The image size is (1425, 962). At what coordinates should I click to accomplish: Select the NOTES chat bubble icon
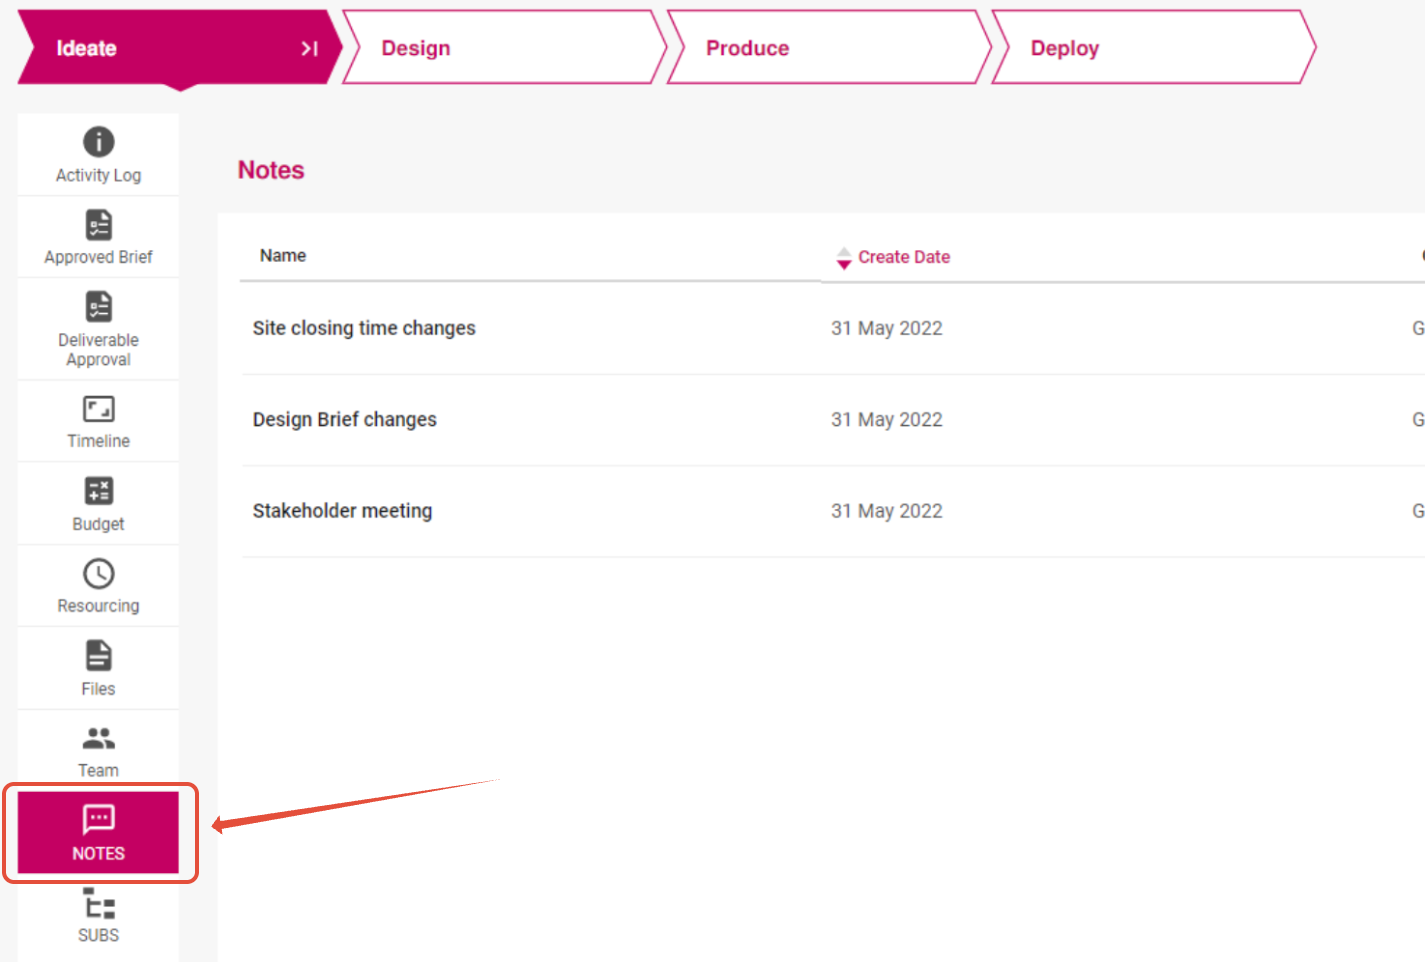point(98,819)
